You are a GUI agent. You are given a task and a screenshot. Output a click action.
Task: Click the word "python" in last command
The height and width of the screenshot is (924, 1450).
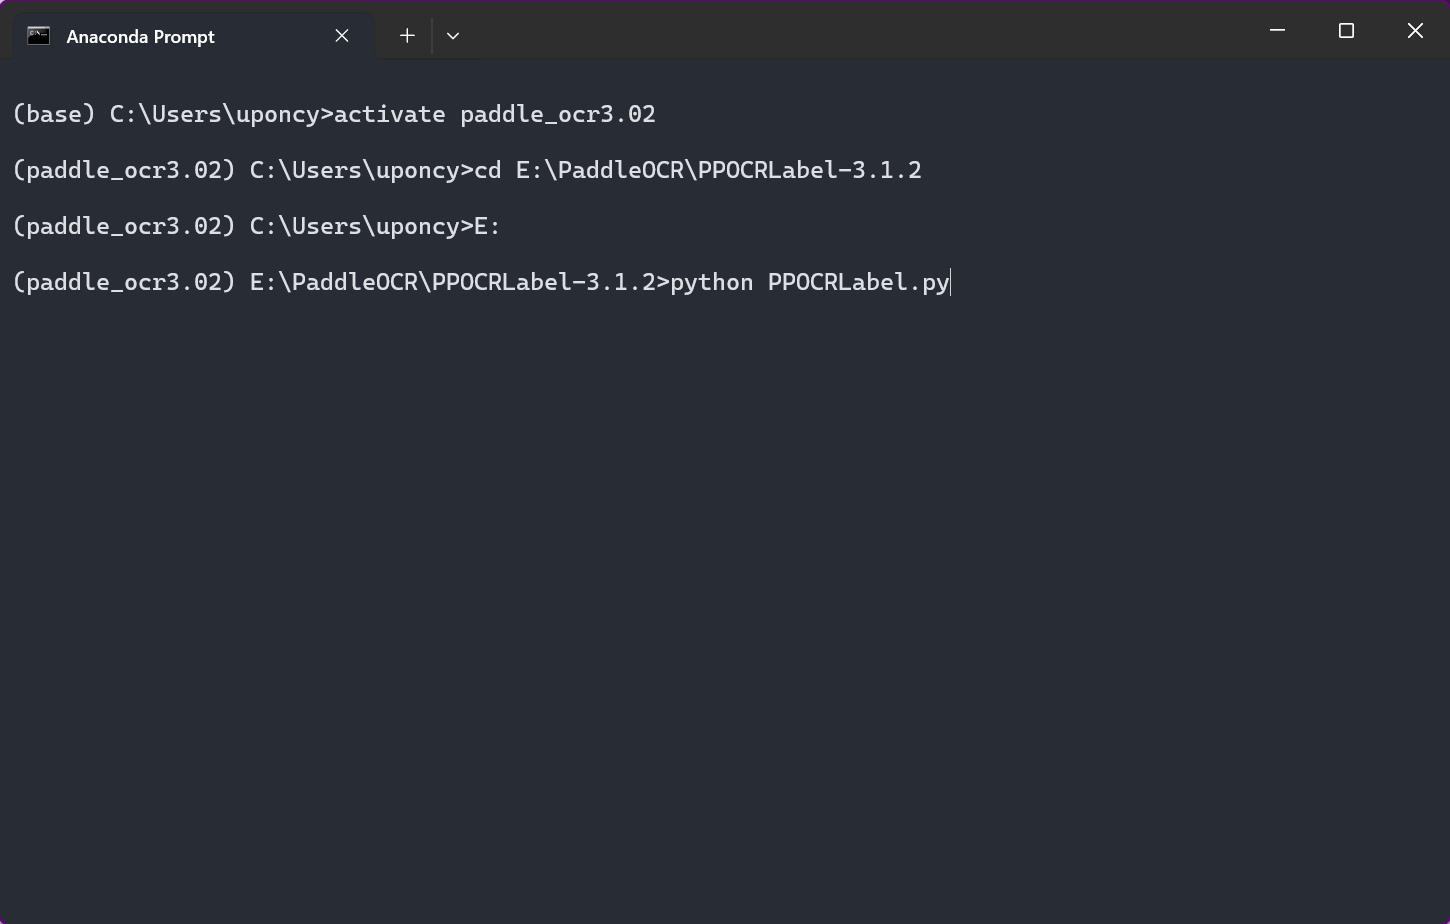tap(711, 282)
